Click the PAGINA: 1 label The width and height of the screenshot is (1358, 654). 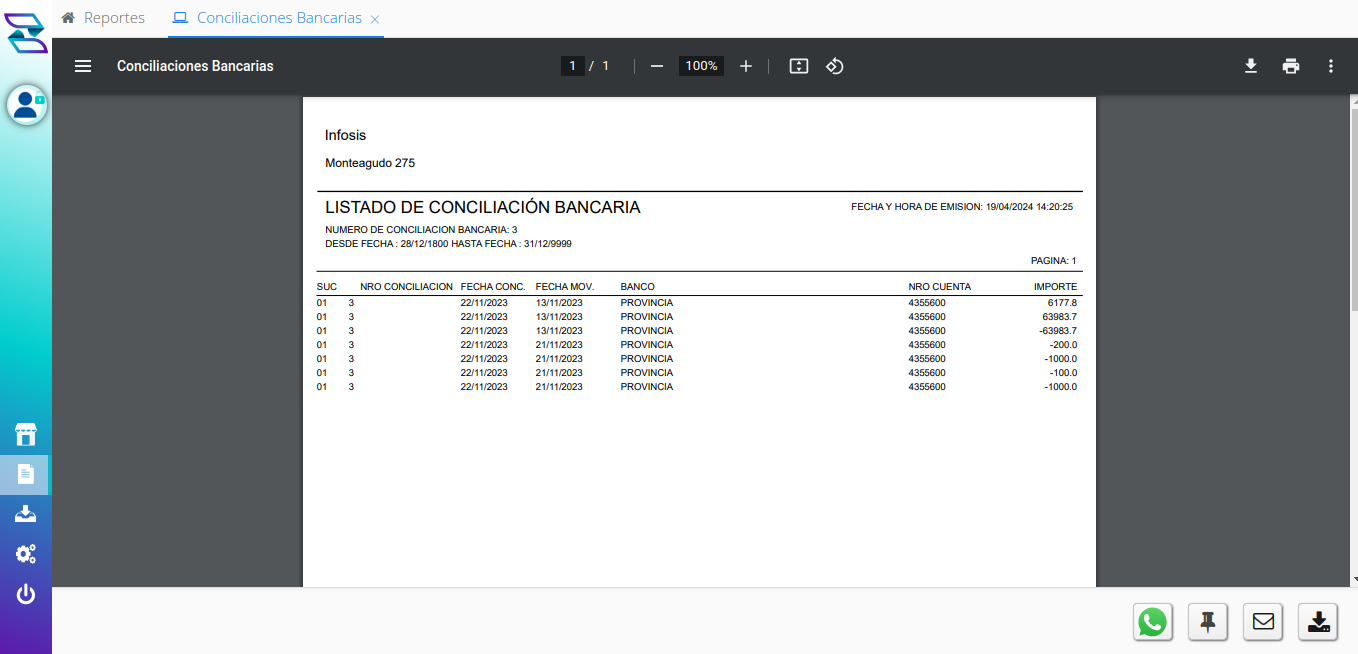(1054, 261)
